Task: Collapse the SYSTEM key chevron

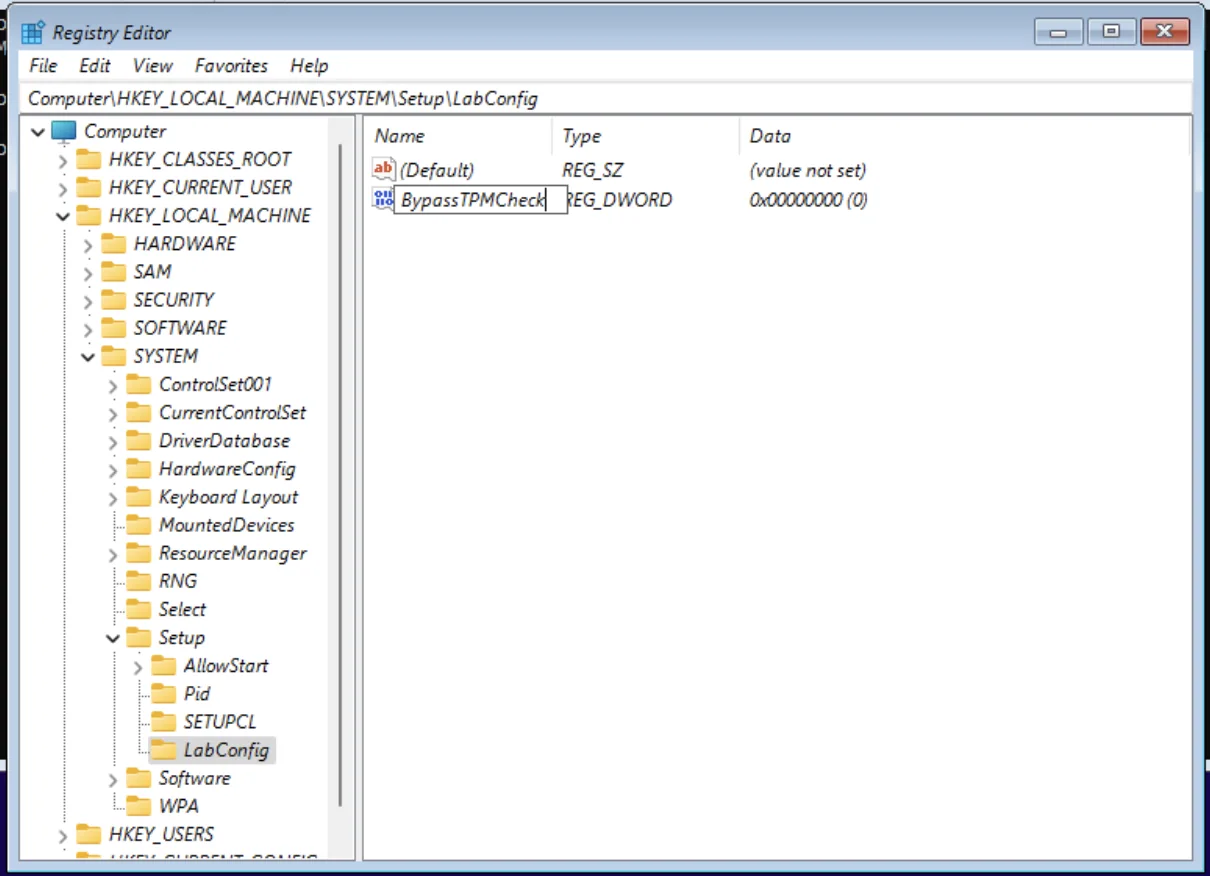Action: (88, 357)
